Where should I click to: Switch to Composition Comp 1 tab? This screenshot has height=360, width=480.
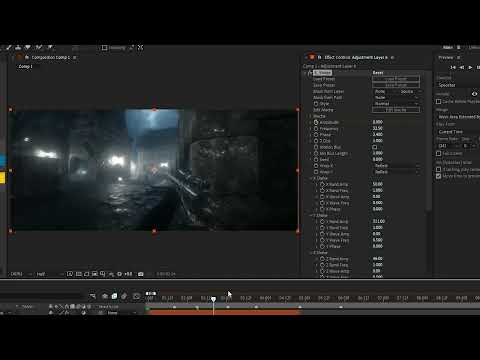point(51,57)
